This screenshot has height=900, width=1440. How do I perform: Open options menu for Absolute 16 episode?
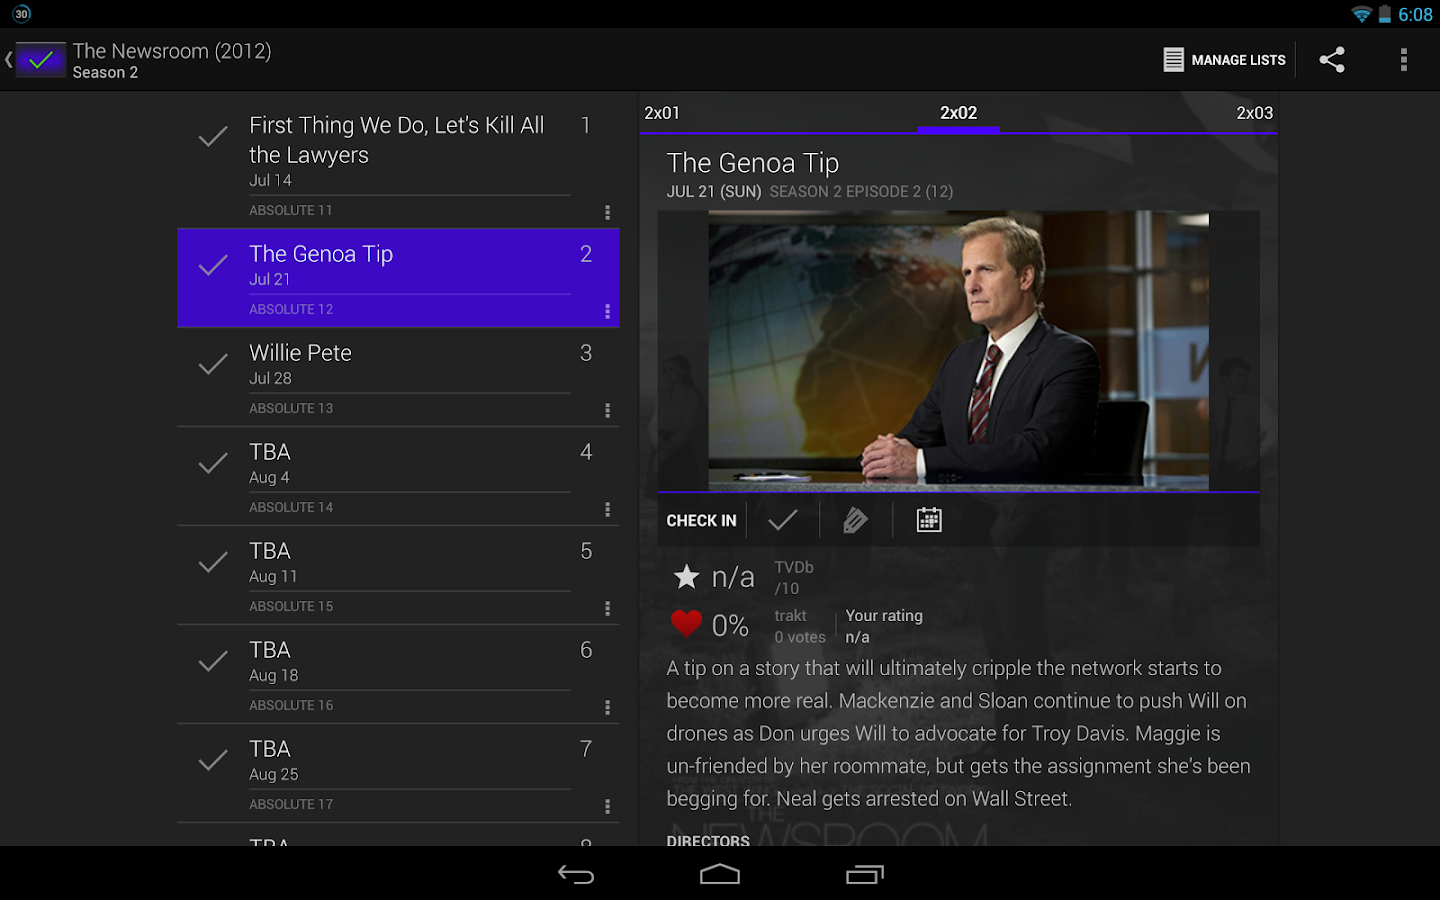(x=607, y=707)
